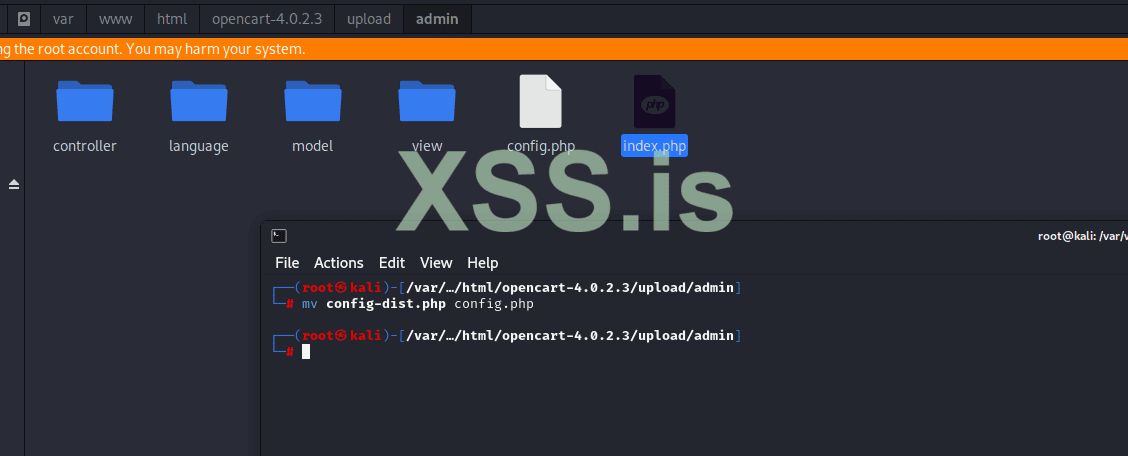Go to the html path segment
The width and height of the screenshot is (1128, 456).
(171, 19)
